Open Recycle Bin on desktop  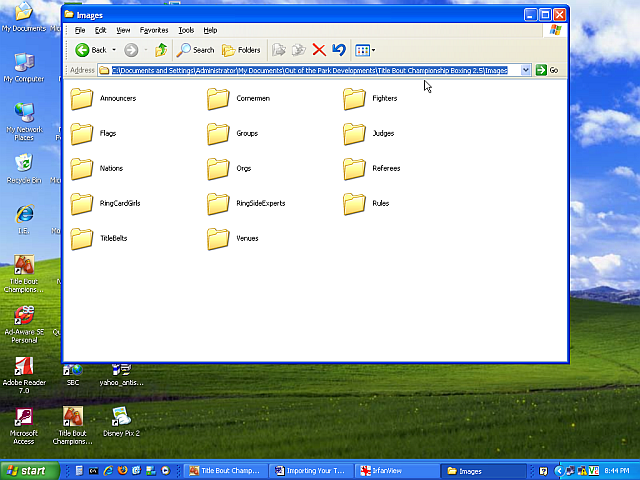[24, 169]
